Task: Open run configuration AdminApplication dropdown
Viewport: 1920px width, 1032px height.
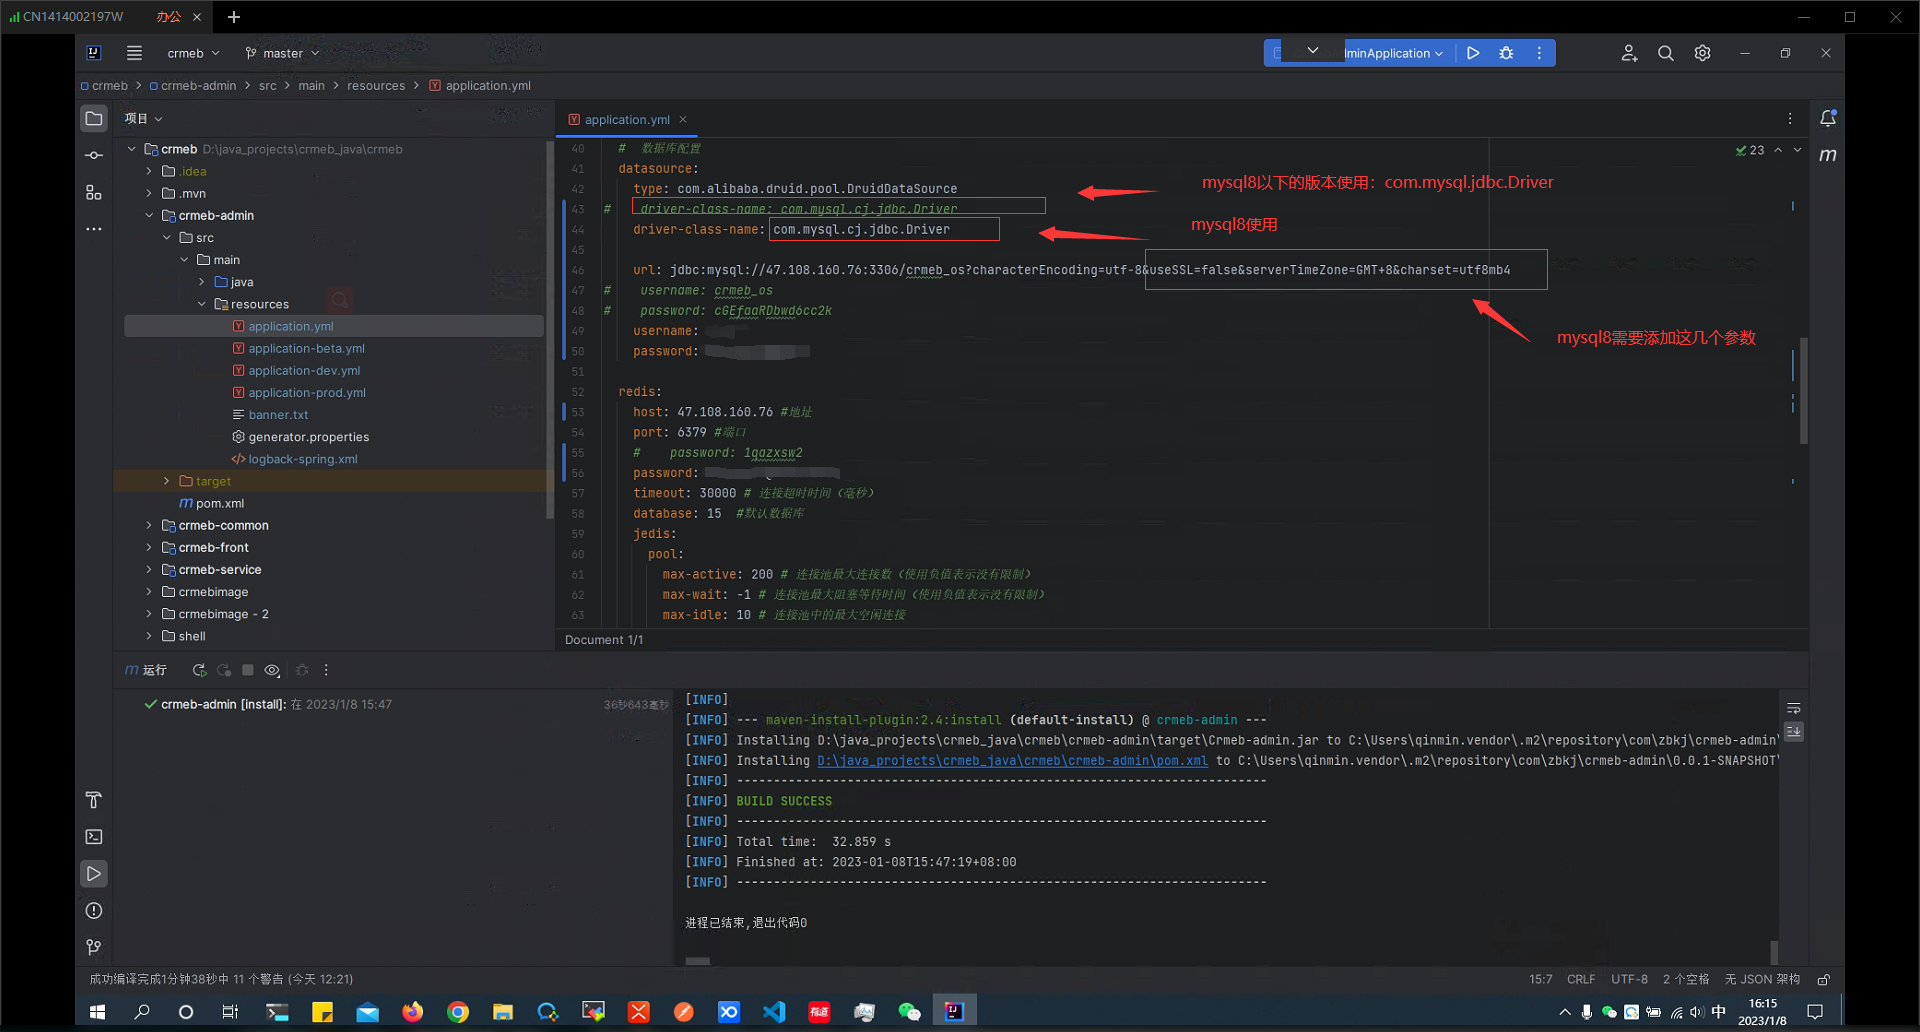Action: tap(1393, 53)
